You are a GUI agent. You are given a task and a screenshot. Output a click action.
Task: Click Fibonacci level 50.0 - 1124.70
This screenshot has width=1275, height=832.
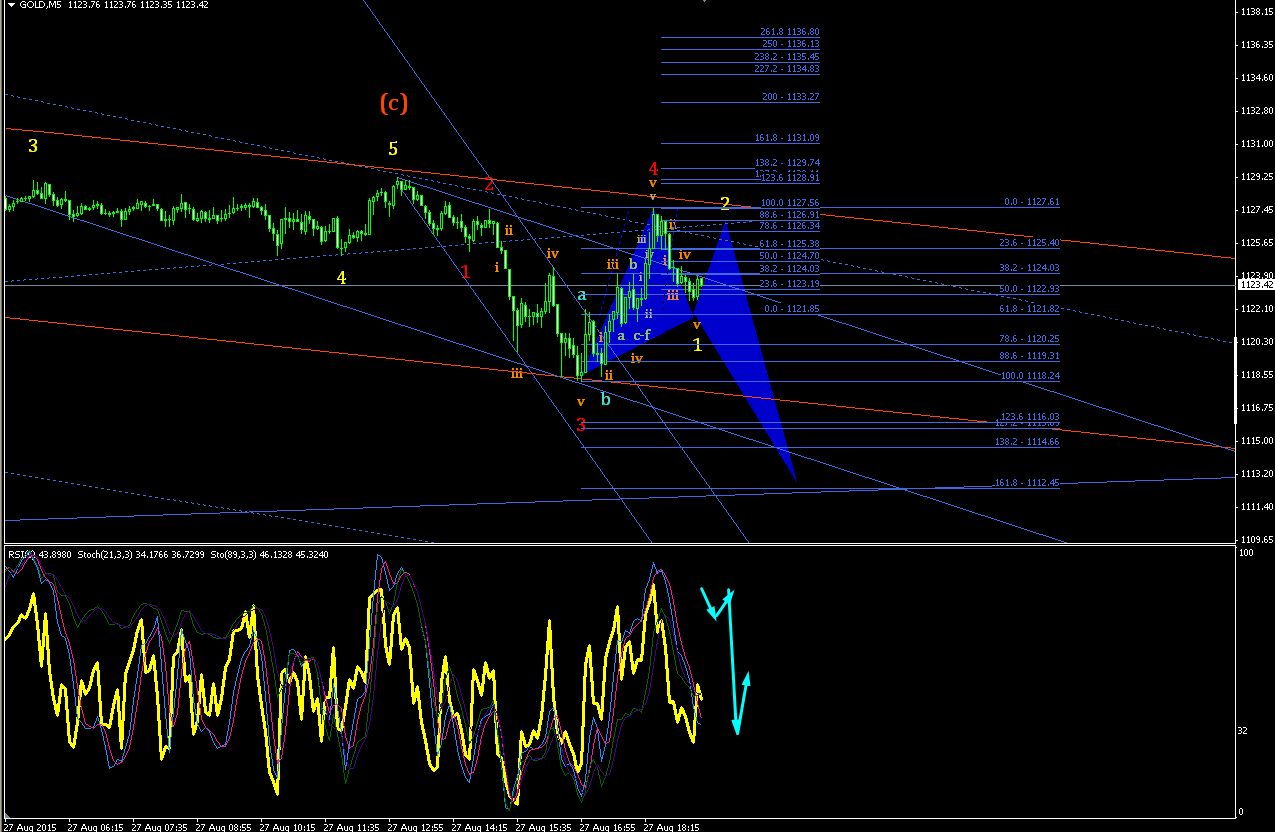[790, 256]
